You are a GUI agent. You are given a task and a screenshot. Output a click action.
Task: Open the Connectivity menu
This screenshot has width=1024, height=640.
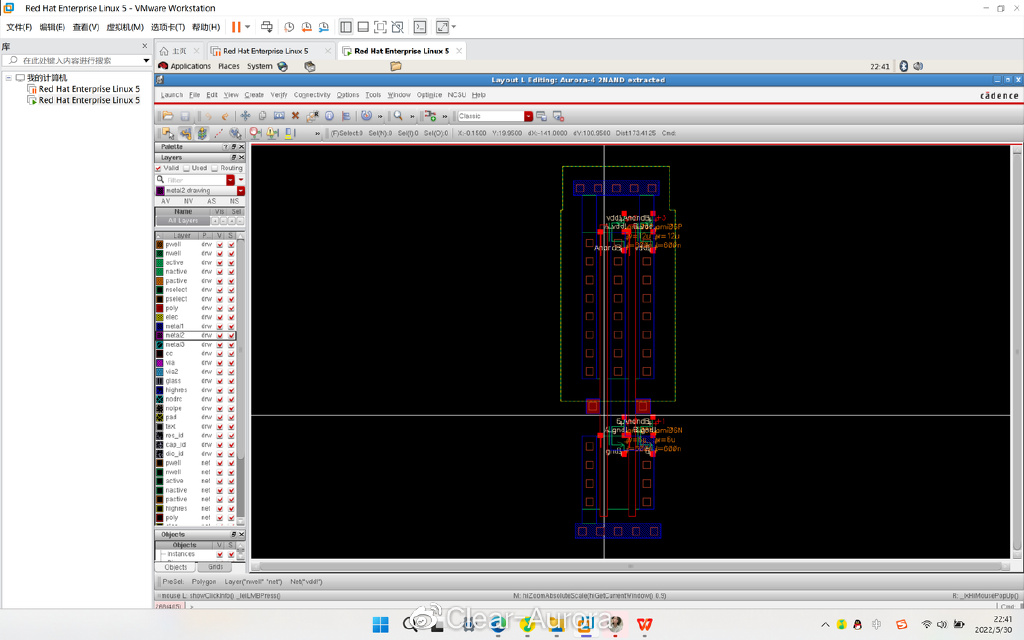(312, 95)
